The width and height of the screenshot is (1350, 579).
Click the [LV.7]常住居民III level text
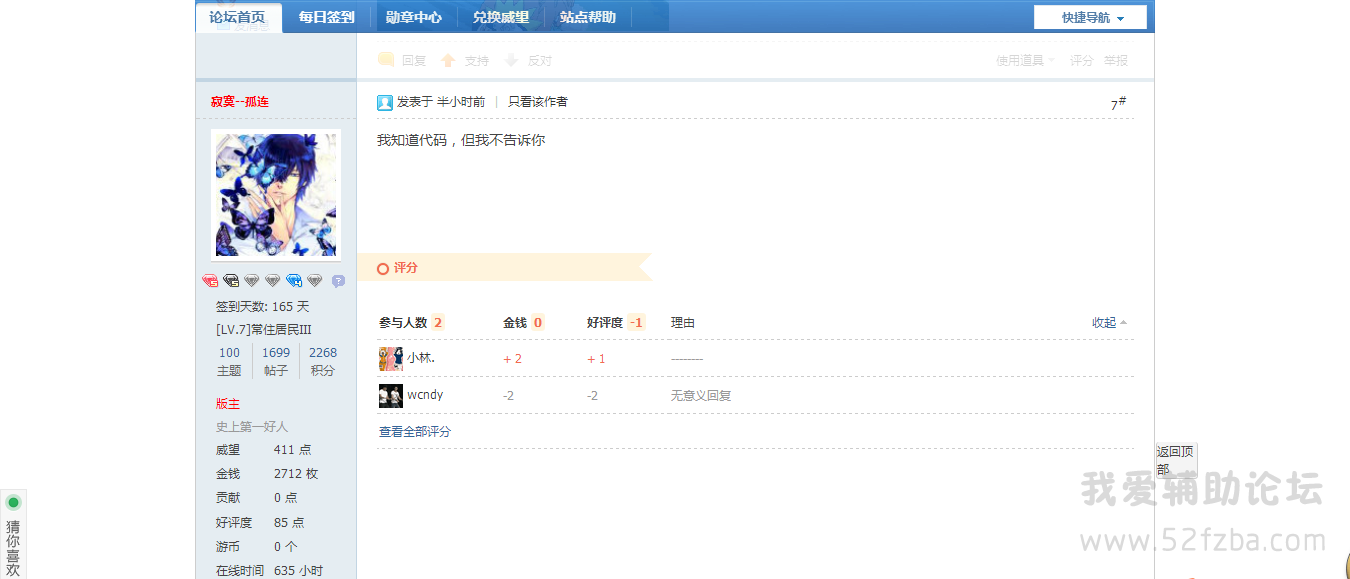point(264,329)
